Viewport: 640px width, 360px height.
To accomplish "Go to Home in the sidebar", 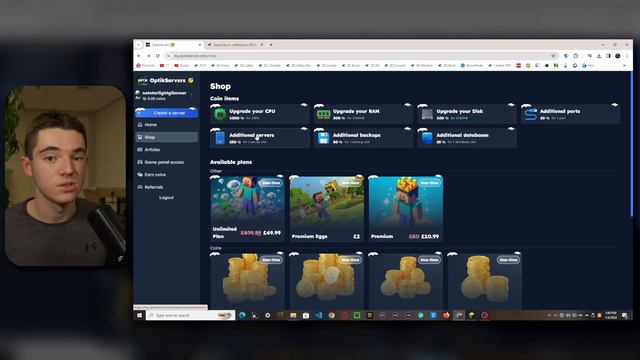I will pyautogui.click(x=167, y=124).
